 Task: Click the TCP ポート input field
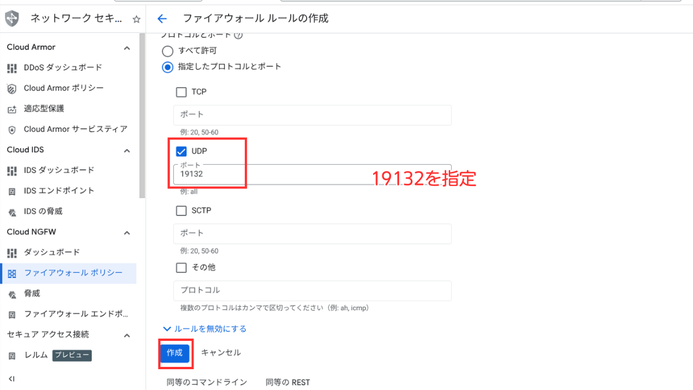coord(312,115)
